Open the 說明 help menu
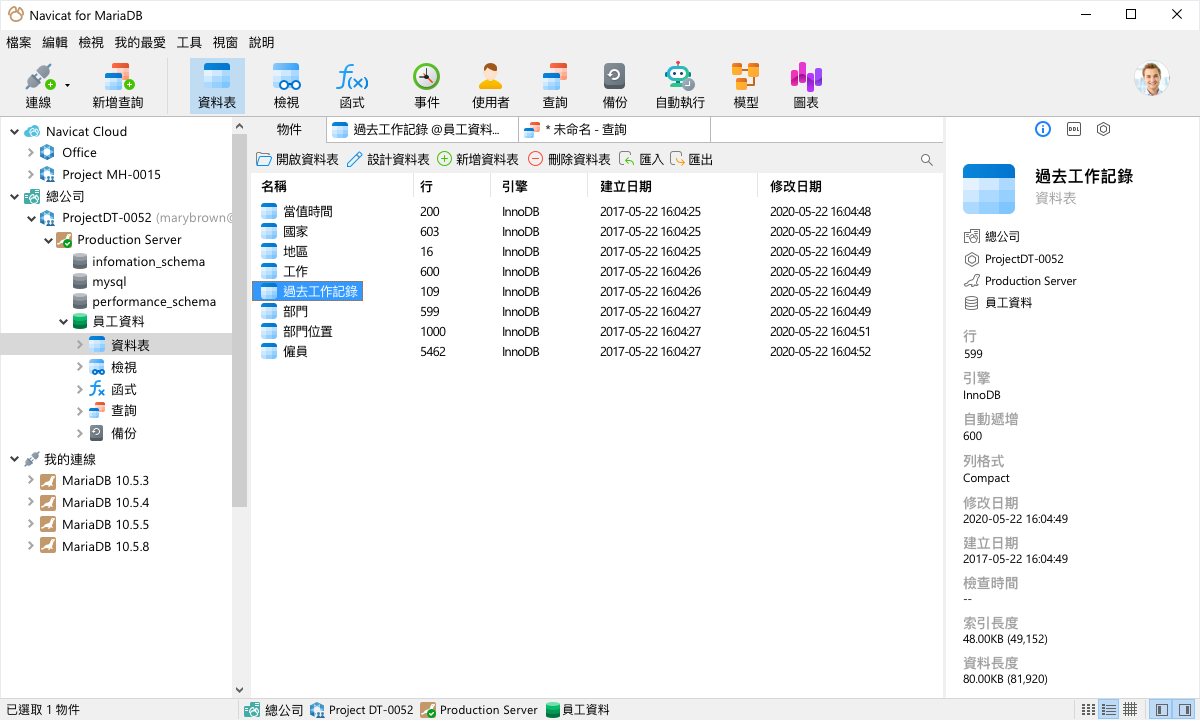This screenshot has width=1200, height=720. pyautogui.click(x=261, y=43)
